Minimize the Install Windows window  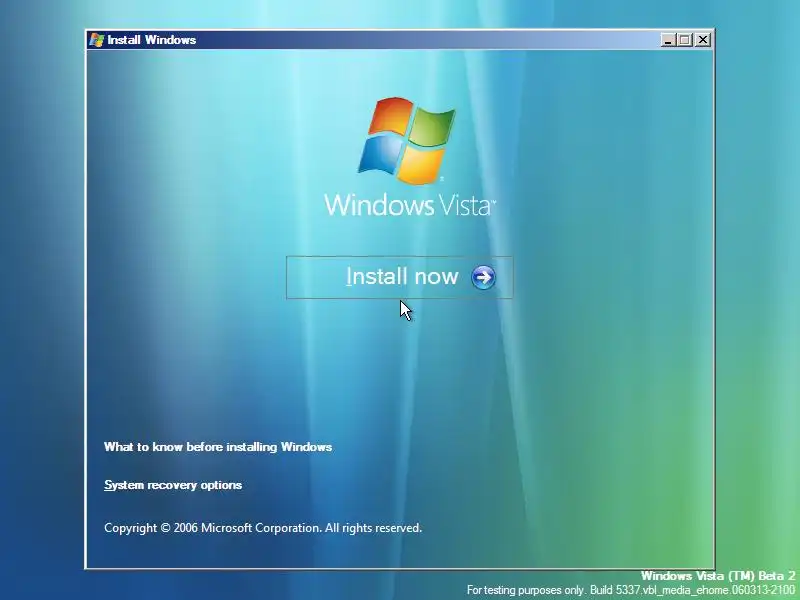668,40
